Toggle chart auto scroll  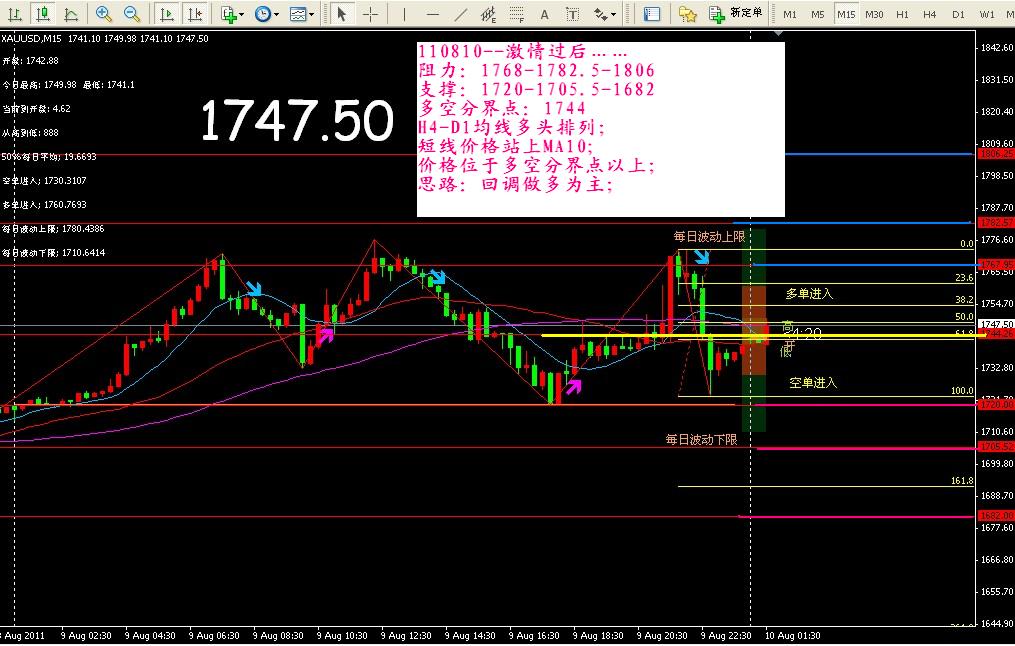[x=166, y=14]
